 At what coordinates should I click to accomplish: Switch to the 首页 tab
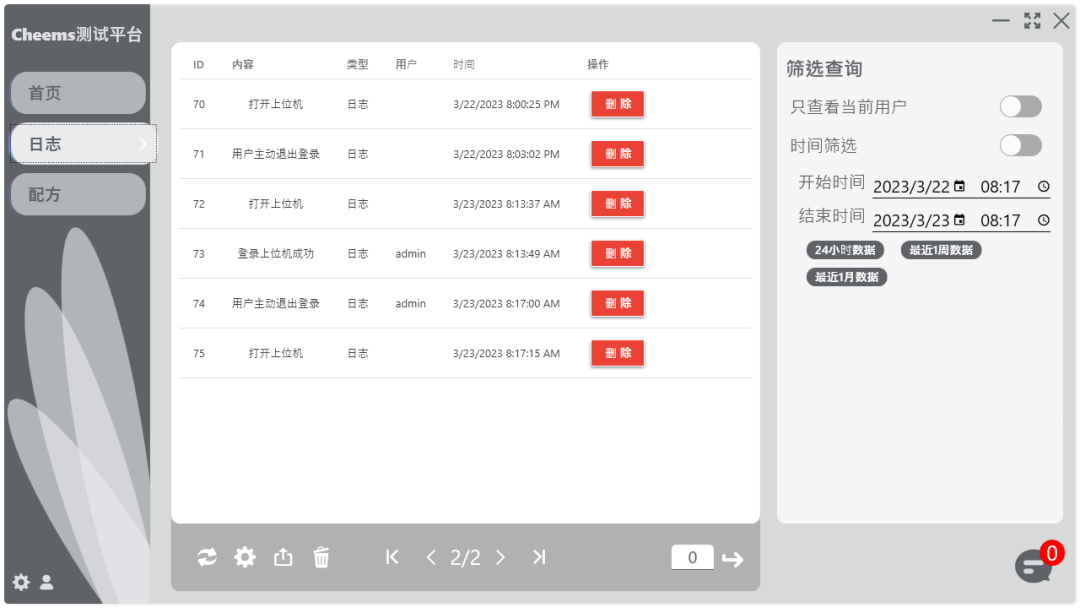point(78,93)
